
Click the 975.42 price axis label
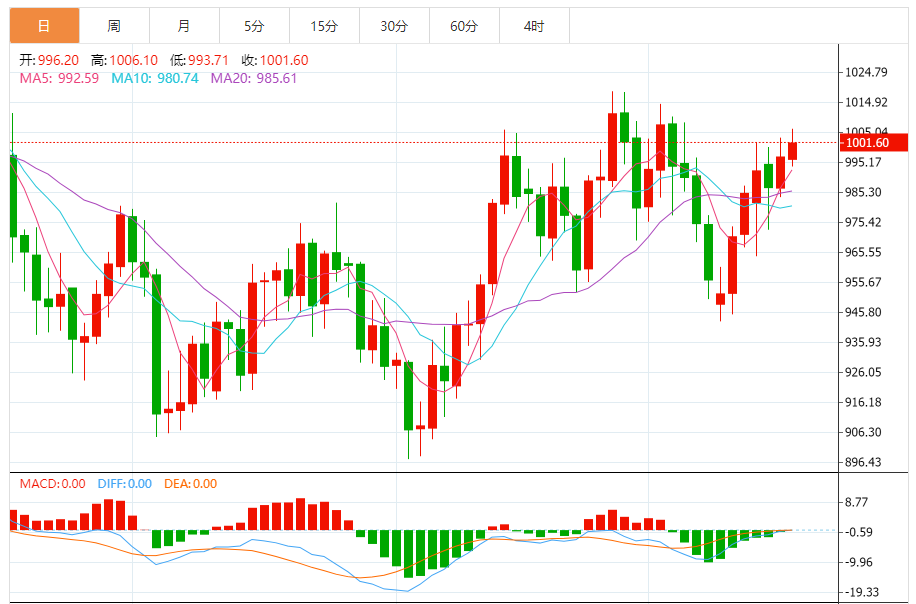(863, 222)
